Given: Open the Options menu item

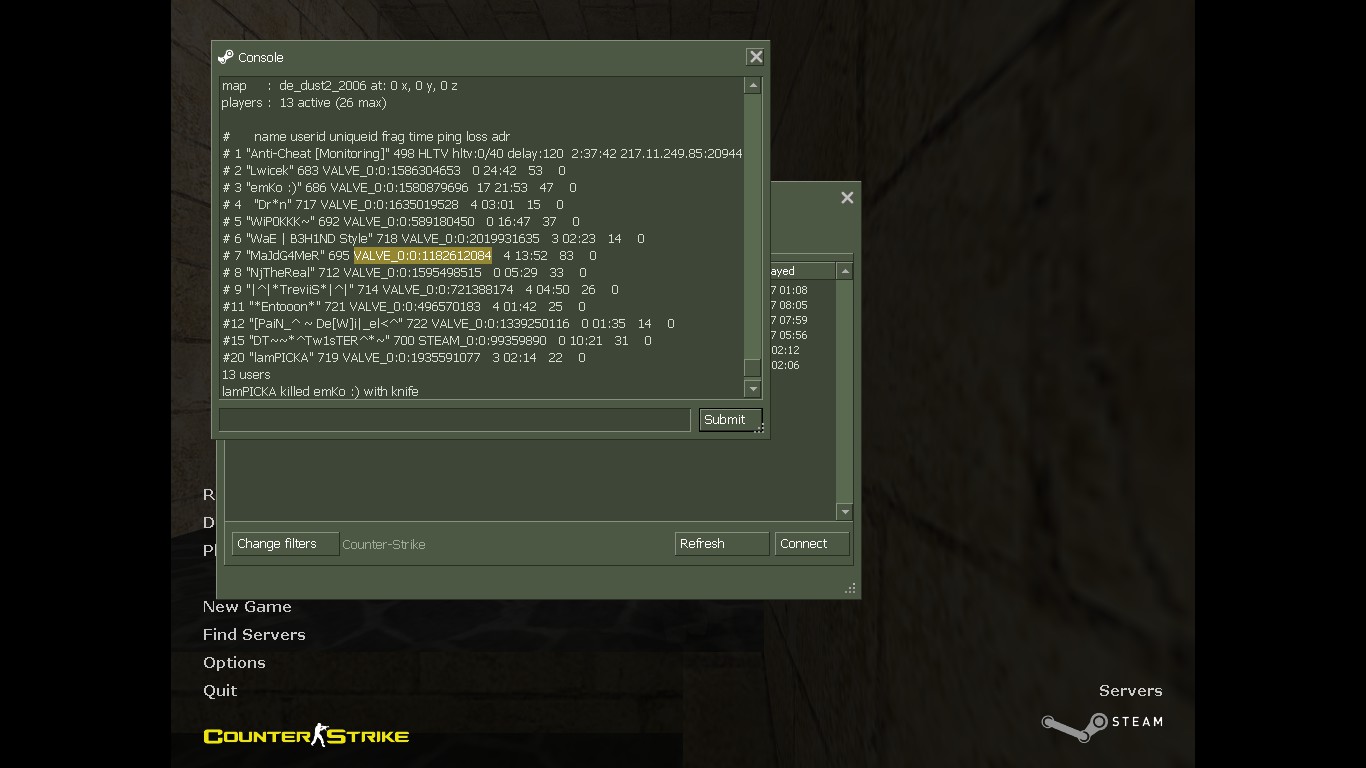Looking at the screenshot, I should point(234,663).
